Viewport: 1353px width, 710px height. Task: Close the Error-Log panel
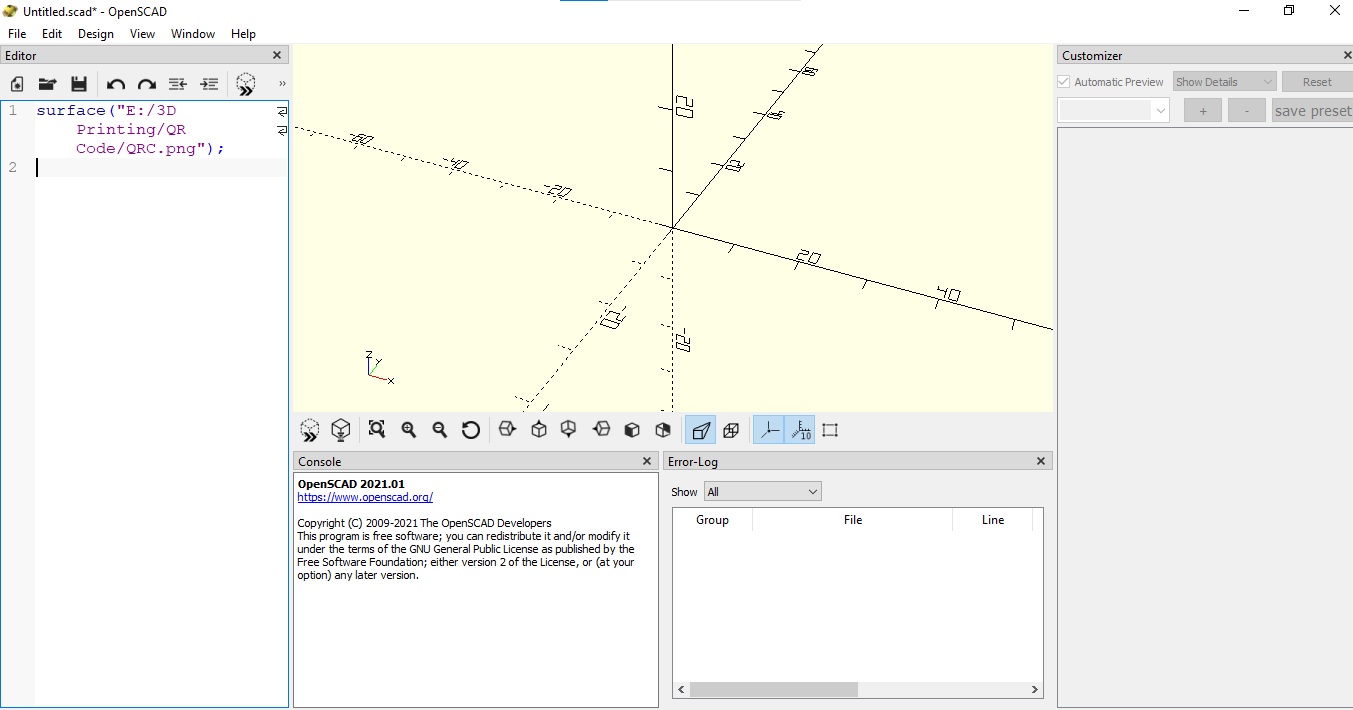[1041, 461]
